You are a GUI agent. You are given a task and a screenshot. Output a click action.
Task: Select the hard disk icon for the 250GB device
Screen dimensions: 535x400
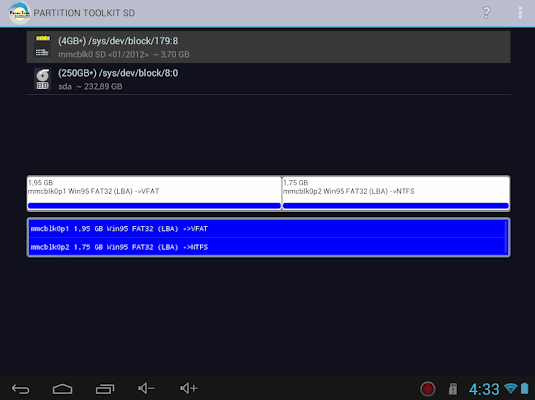coord(43,79)
